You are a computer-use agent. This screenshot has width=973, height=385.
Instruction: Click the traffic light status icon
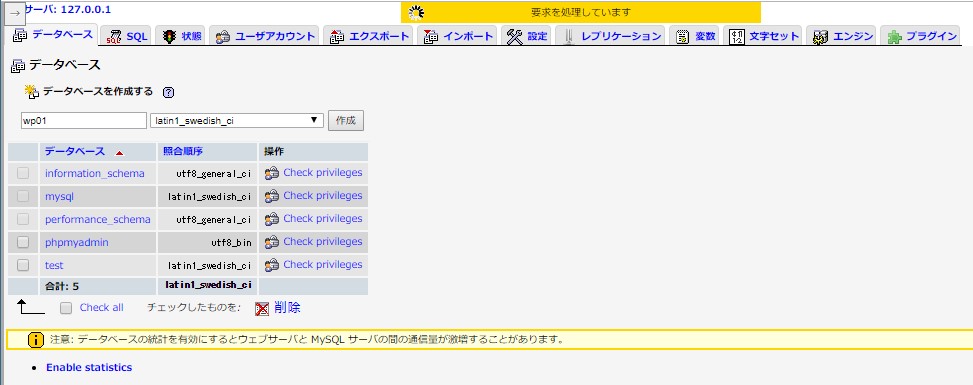pyautogui.click(x=169, y=37)
